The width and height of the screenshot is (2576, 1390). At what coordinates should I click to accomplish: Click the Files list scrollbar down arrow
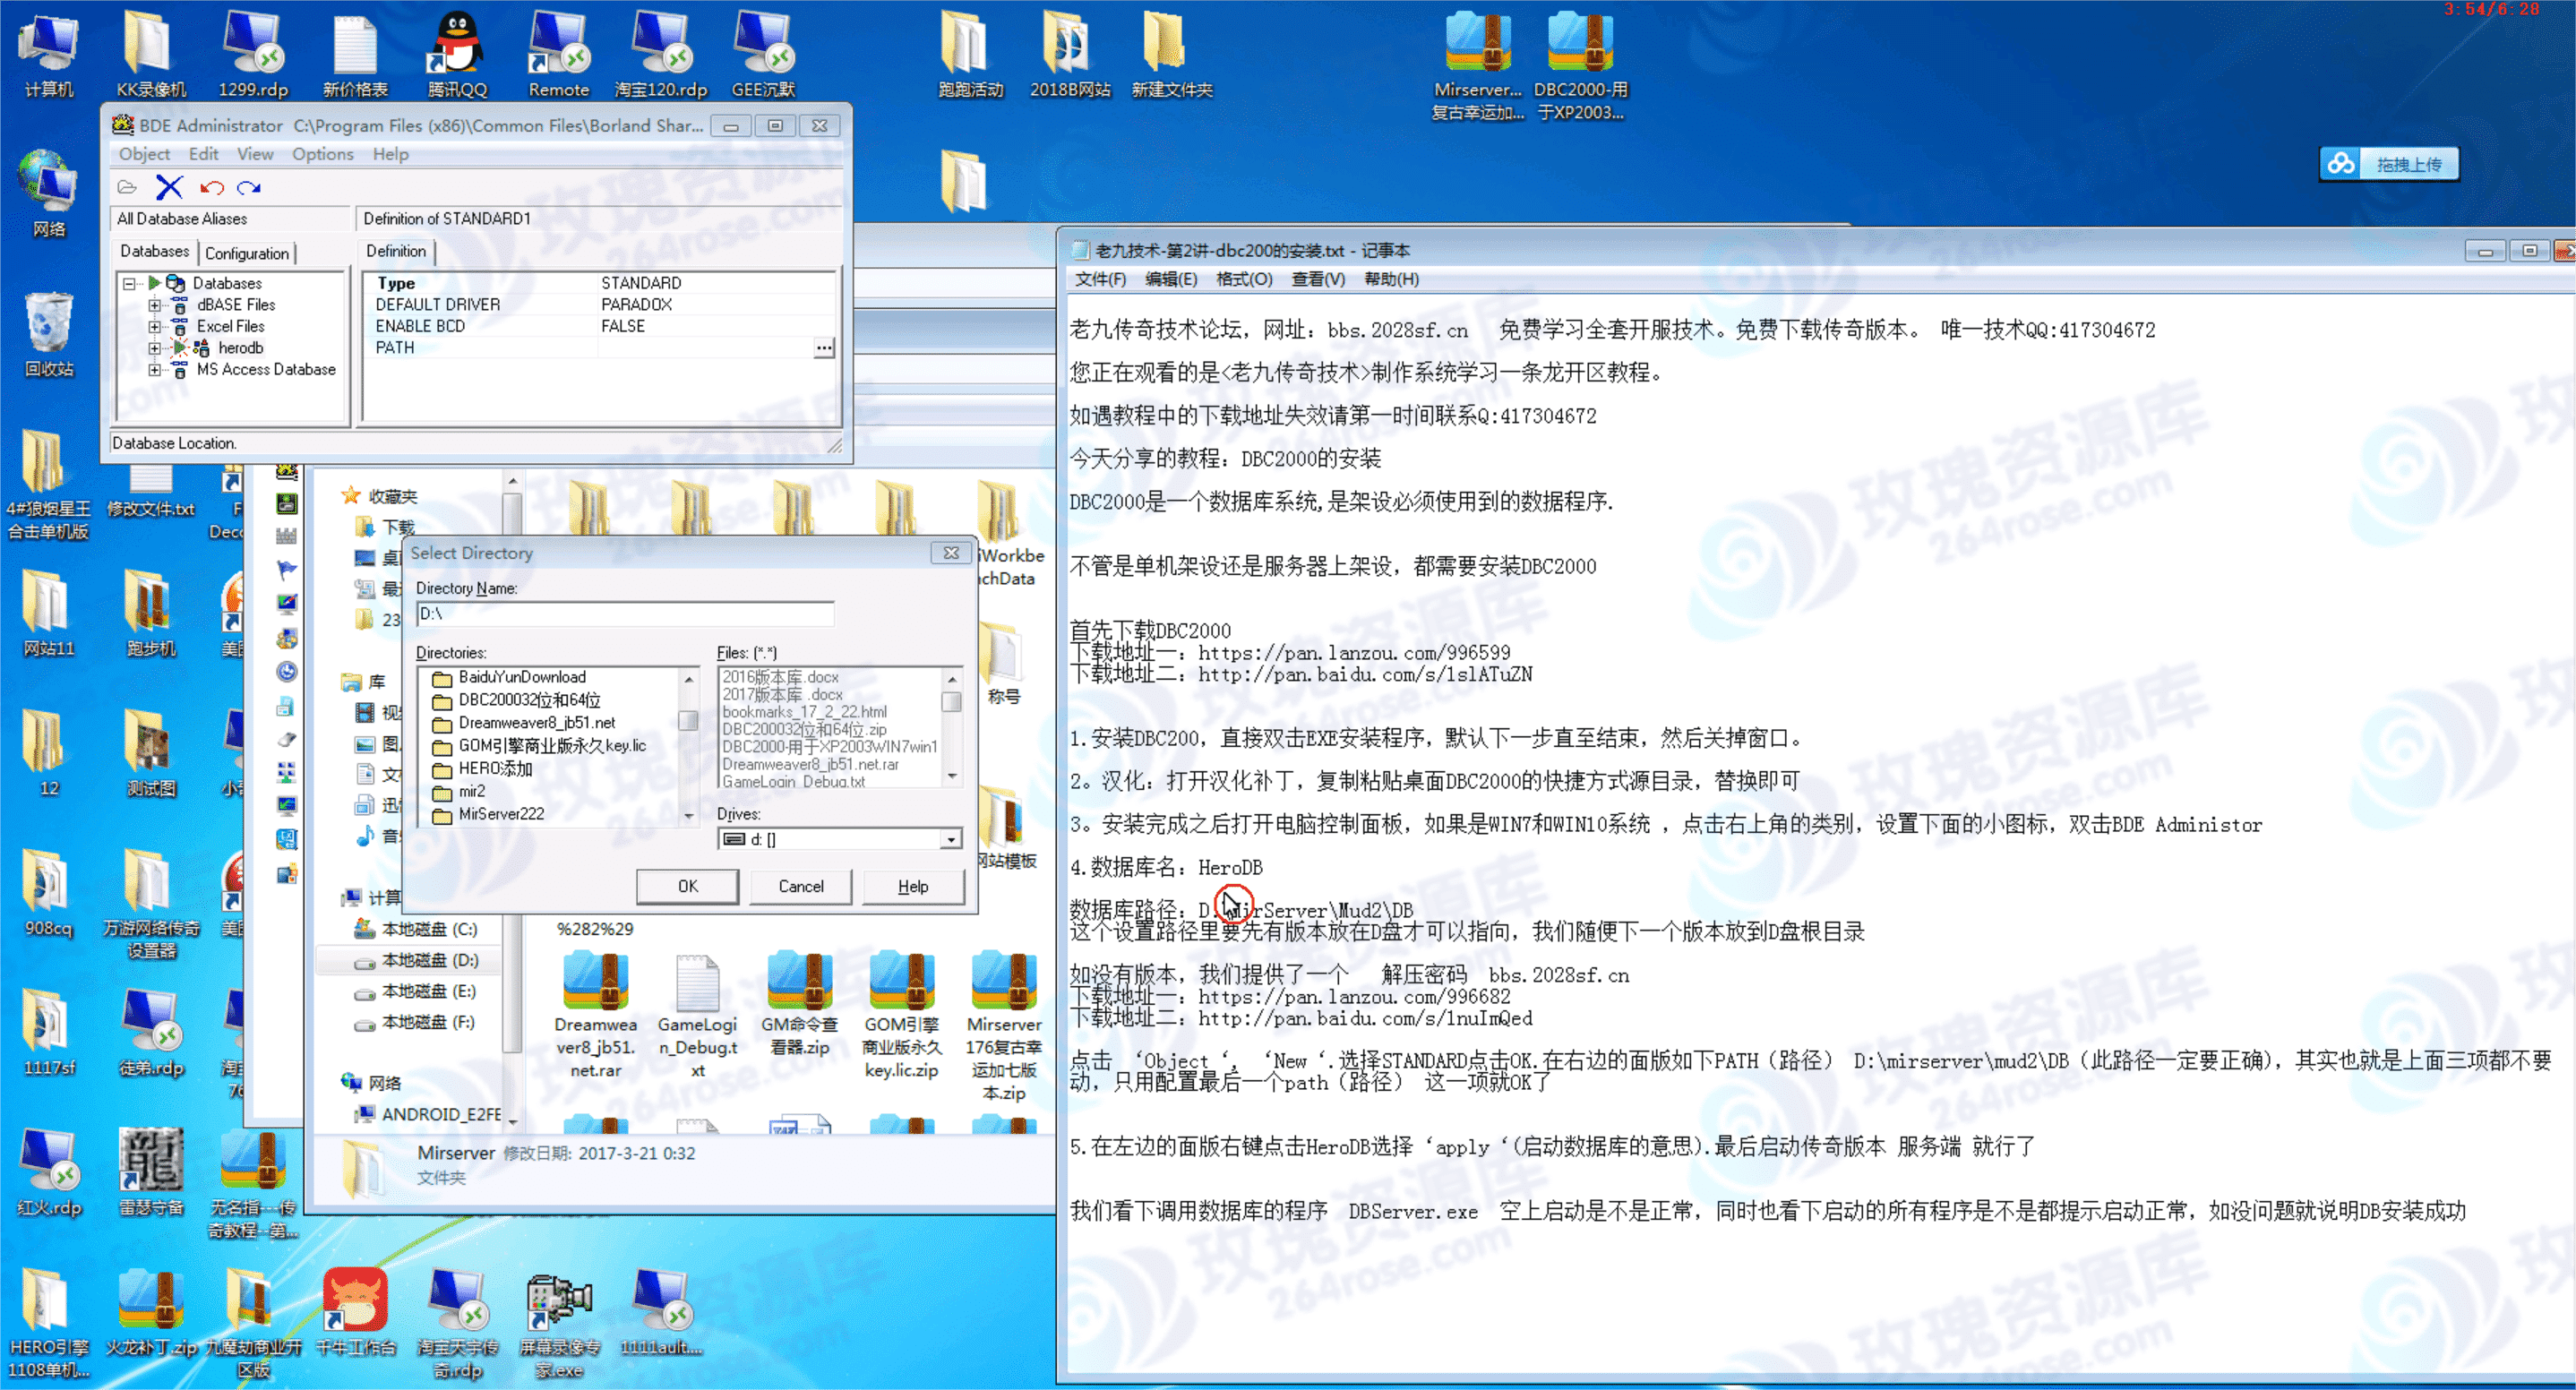click(x=952, y=776)
